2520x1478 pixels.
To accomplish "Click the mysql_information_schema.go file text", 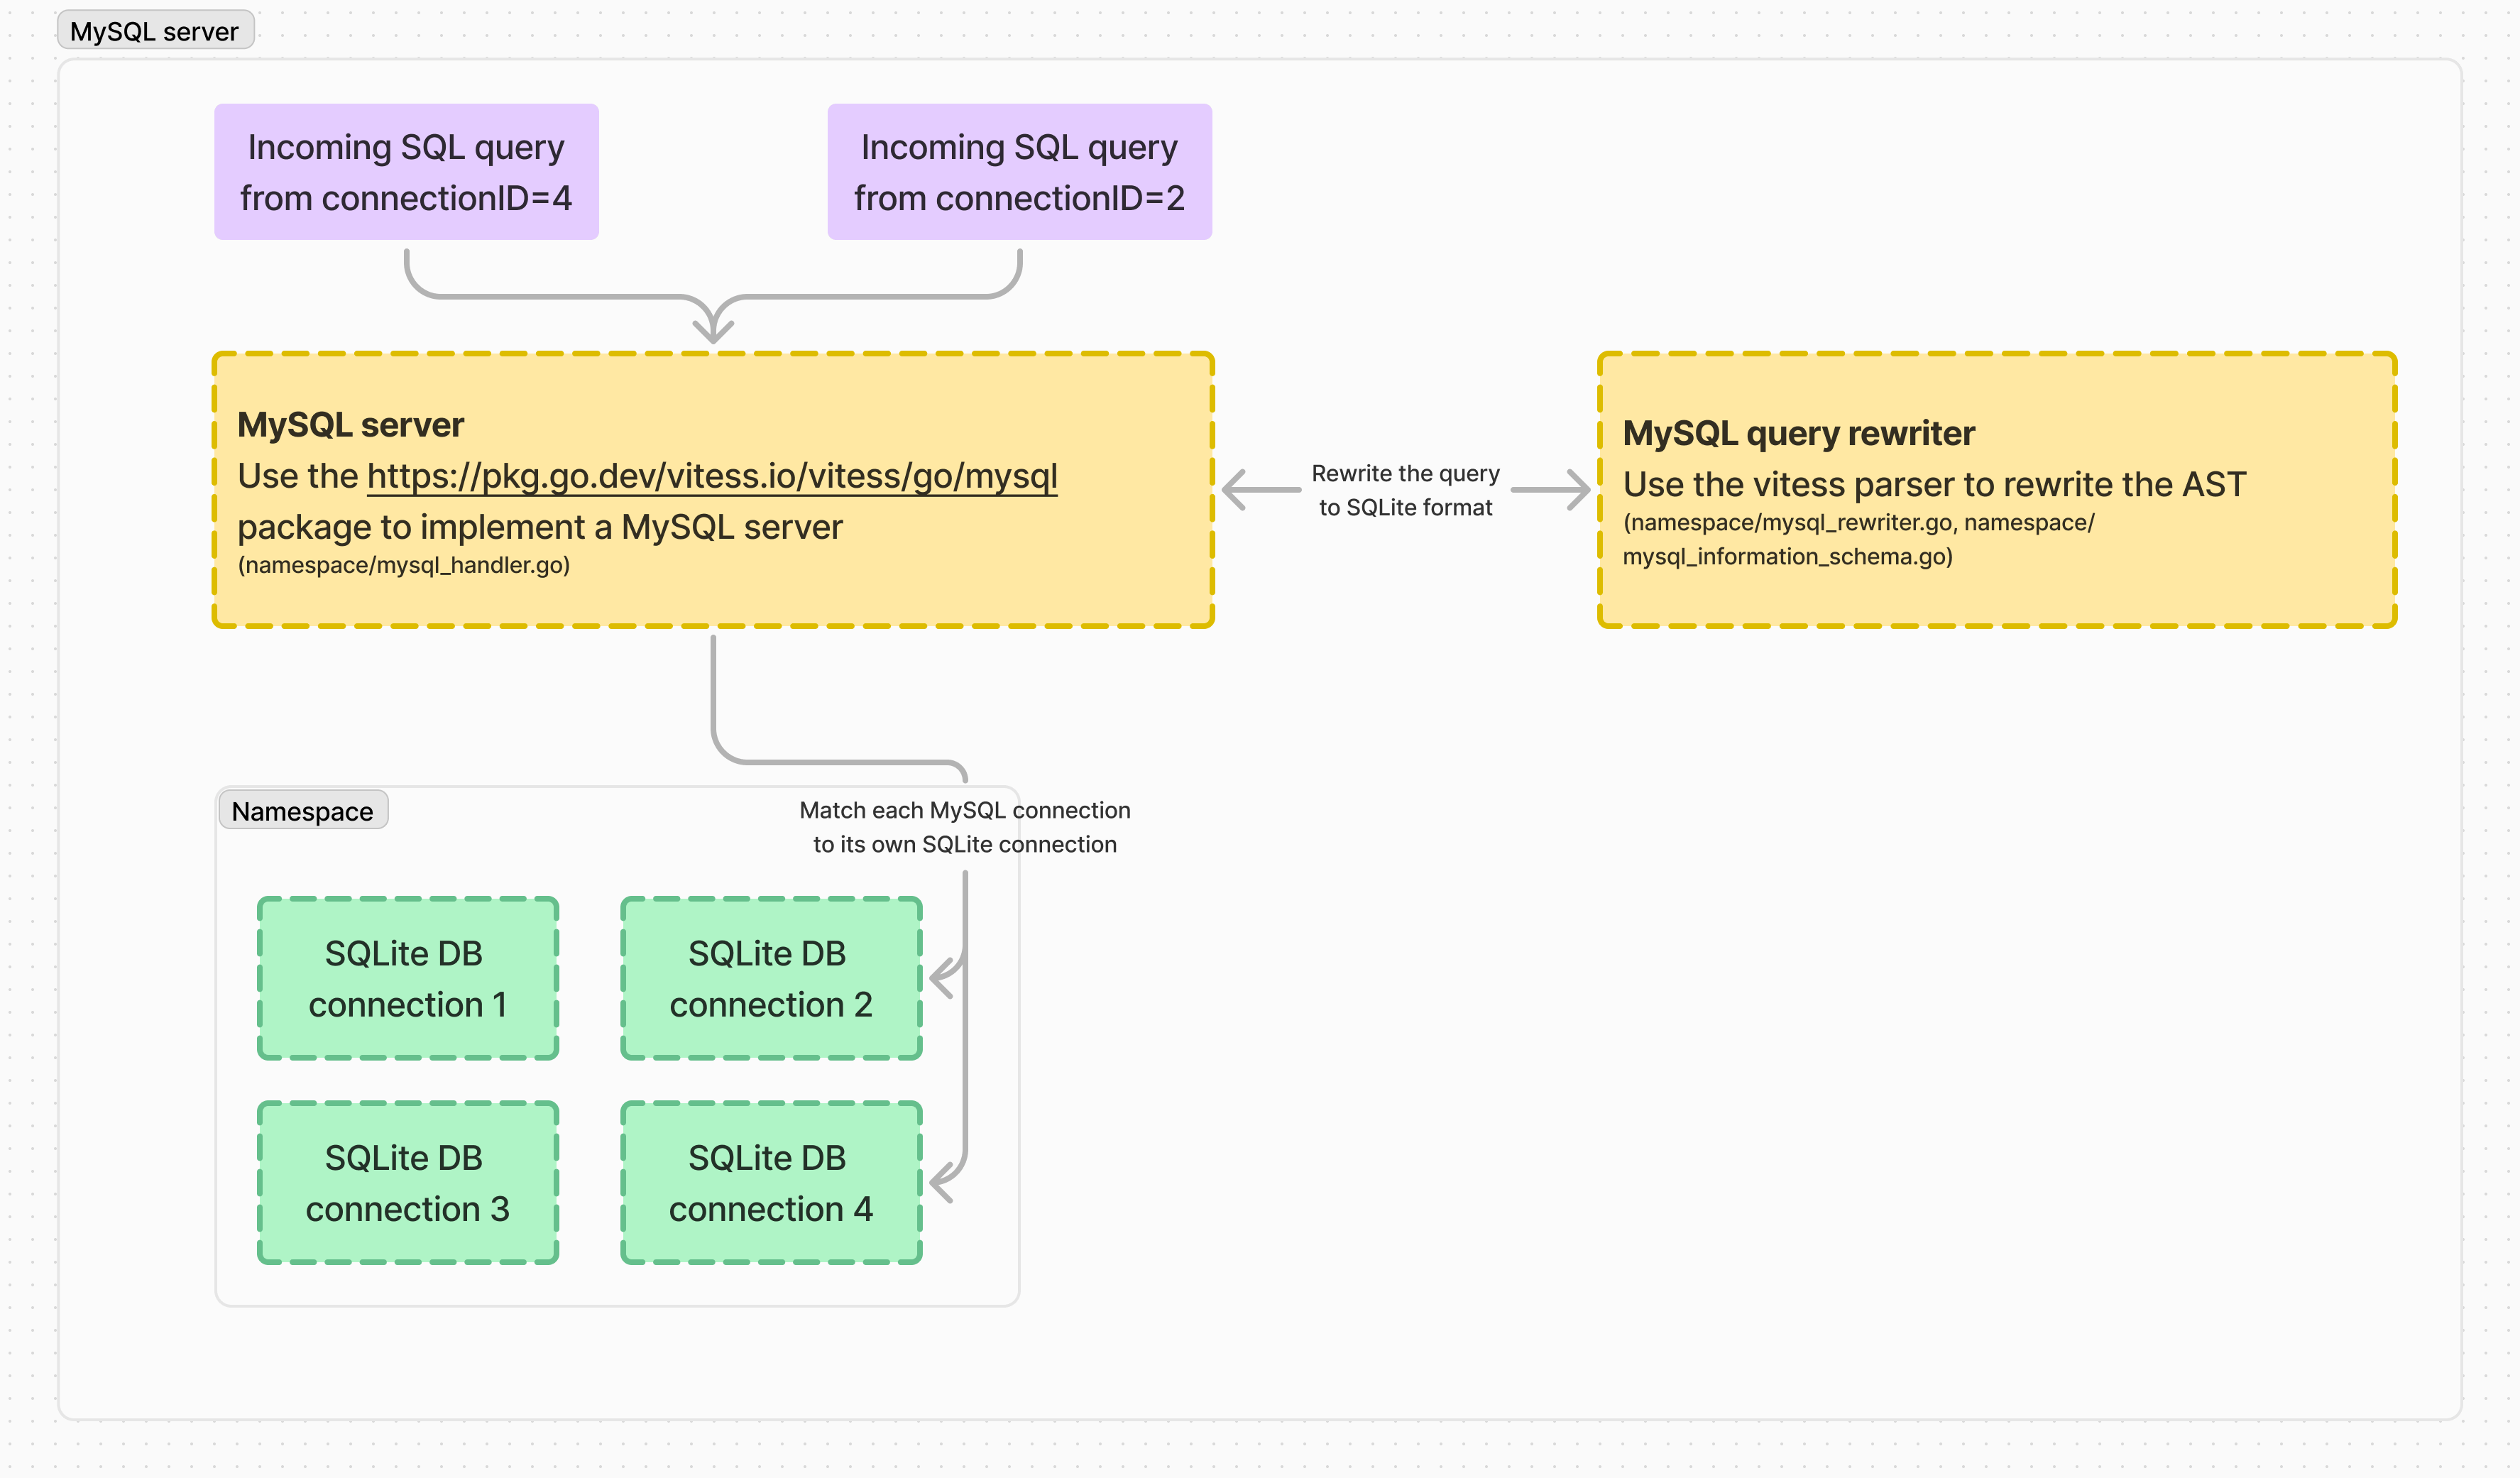I will (x=1787, y=557).
